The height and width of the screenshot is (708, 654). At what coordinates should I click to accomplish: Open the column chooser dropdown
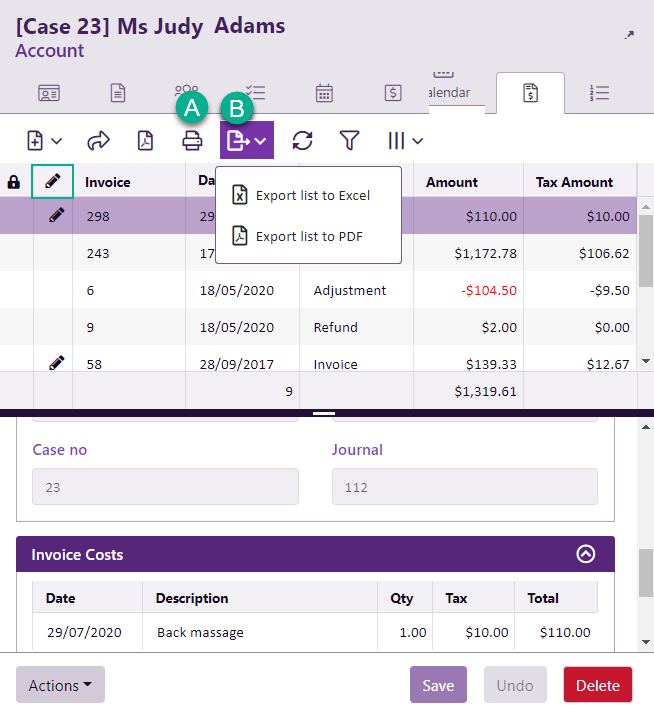click(405, 141)
